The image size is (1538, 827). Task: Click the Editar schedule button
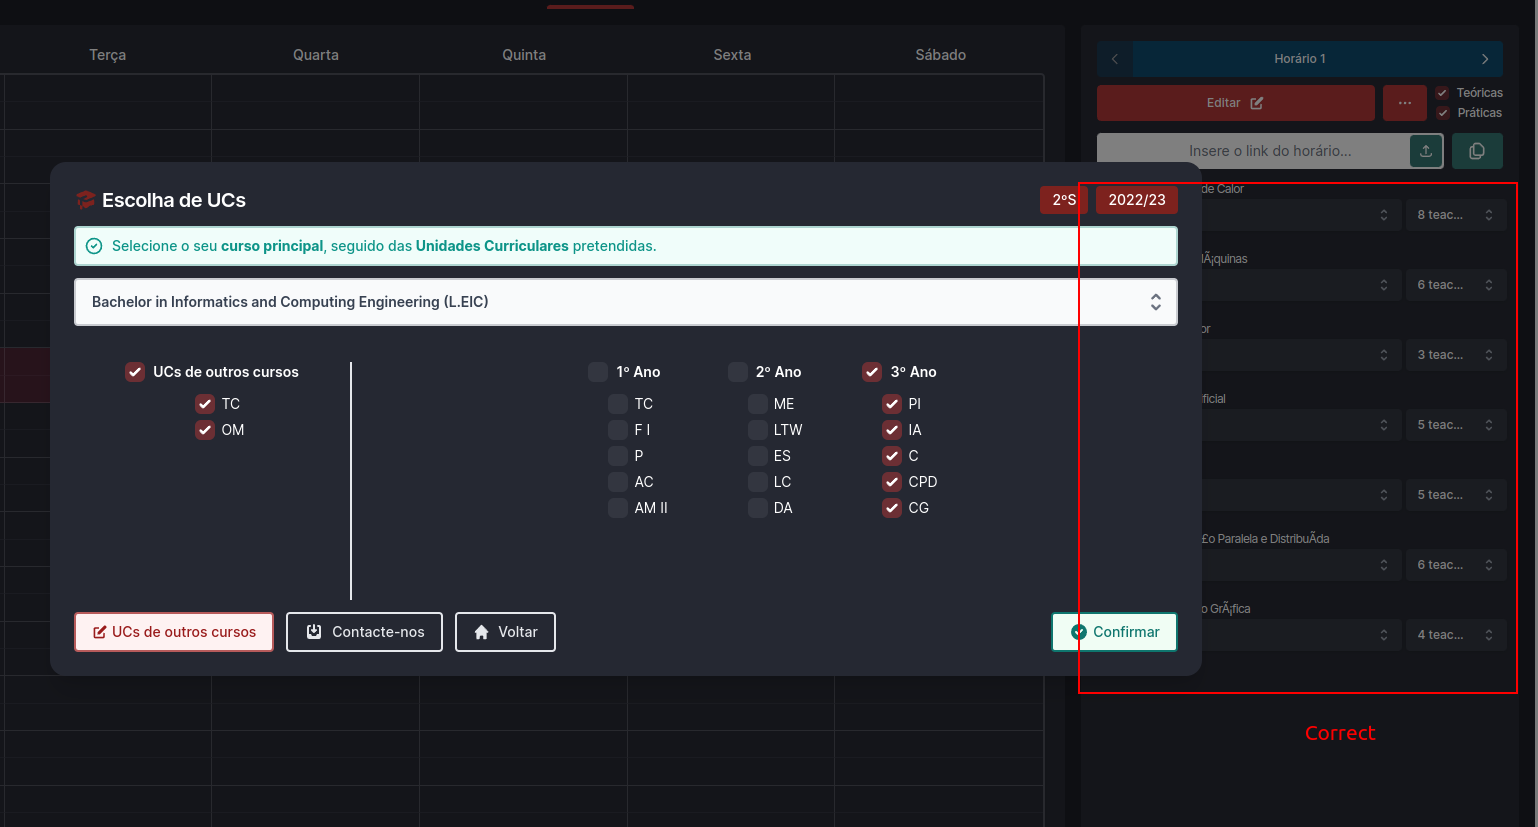pyautogui.click(x=1236, y=103)
